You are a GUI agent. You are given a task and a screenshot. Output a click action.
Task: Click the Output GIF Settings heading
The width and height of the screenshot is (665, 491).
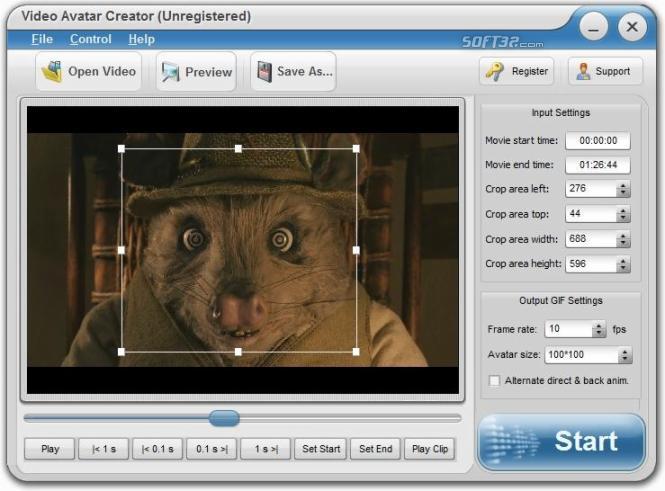tap(561, 301)
